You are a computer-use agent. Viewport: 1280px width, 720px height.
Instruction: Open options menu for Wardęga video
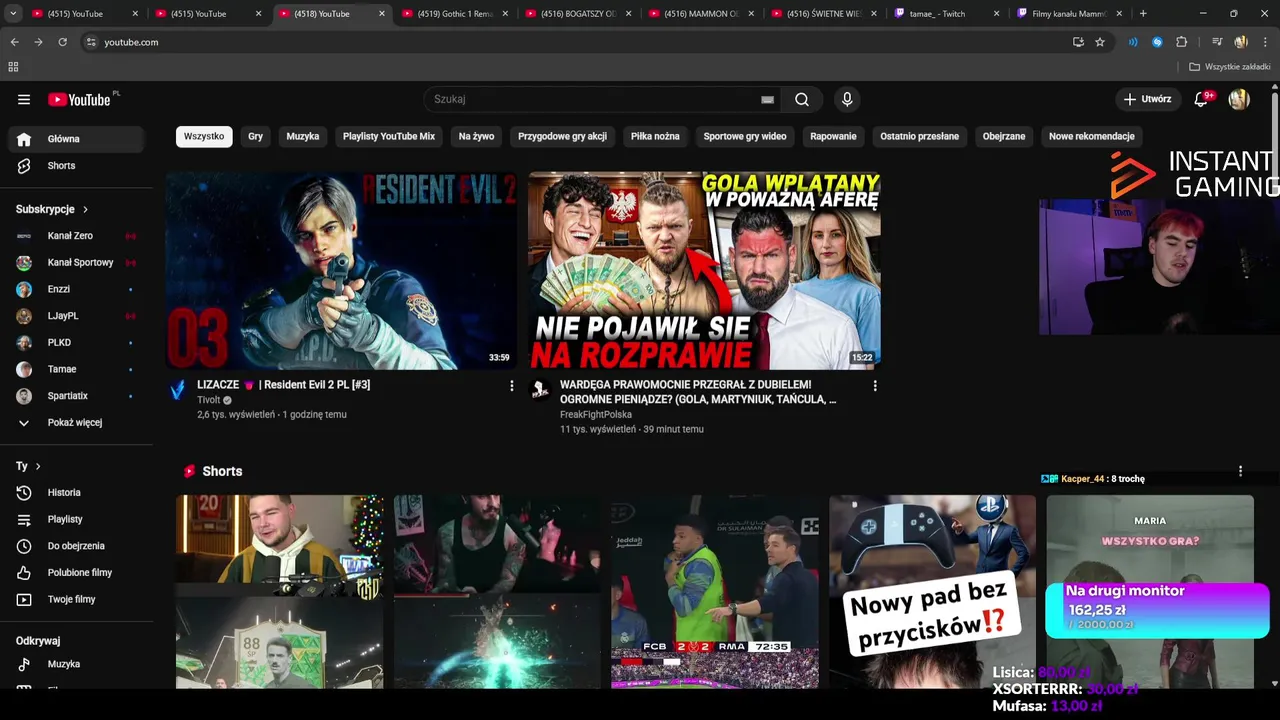[875, 386]
